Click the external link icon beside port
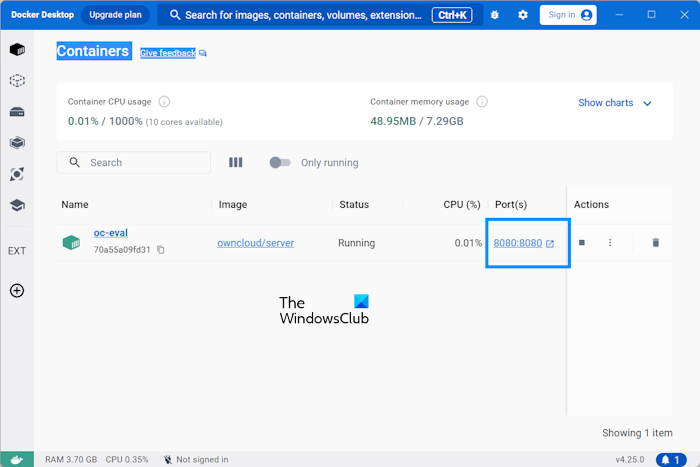This screenshot has width=700, height=467. [550, 244]
